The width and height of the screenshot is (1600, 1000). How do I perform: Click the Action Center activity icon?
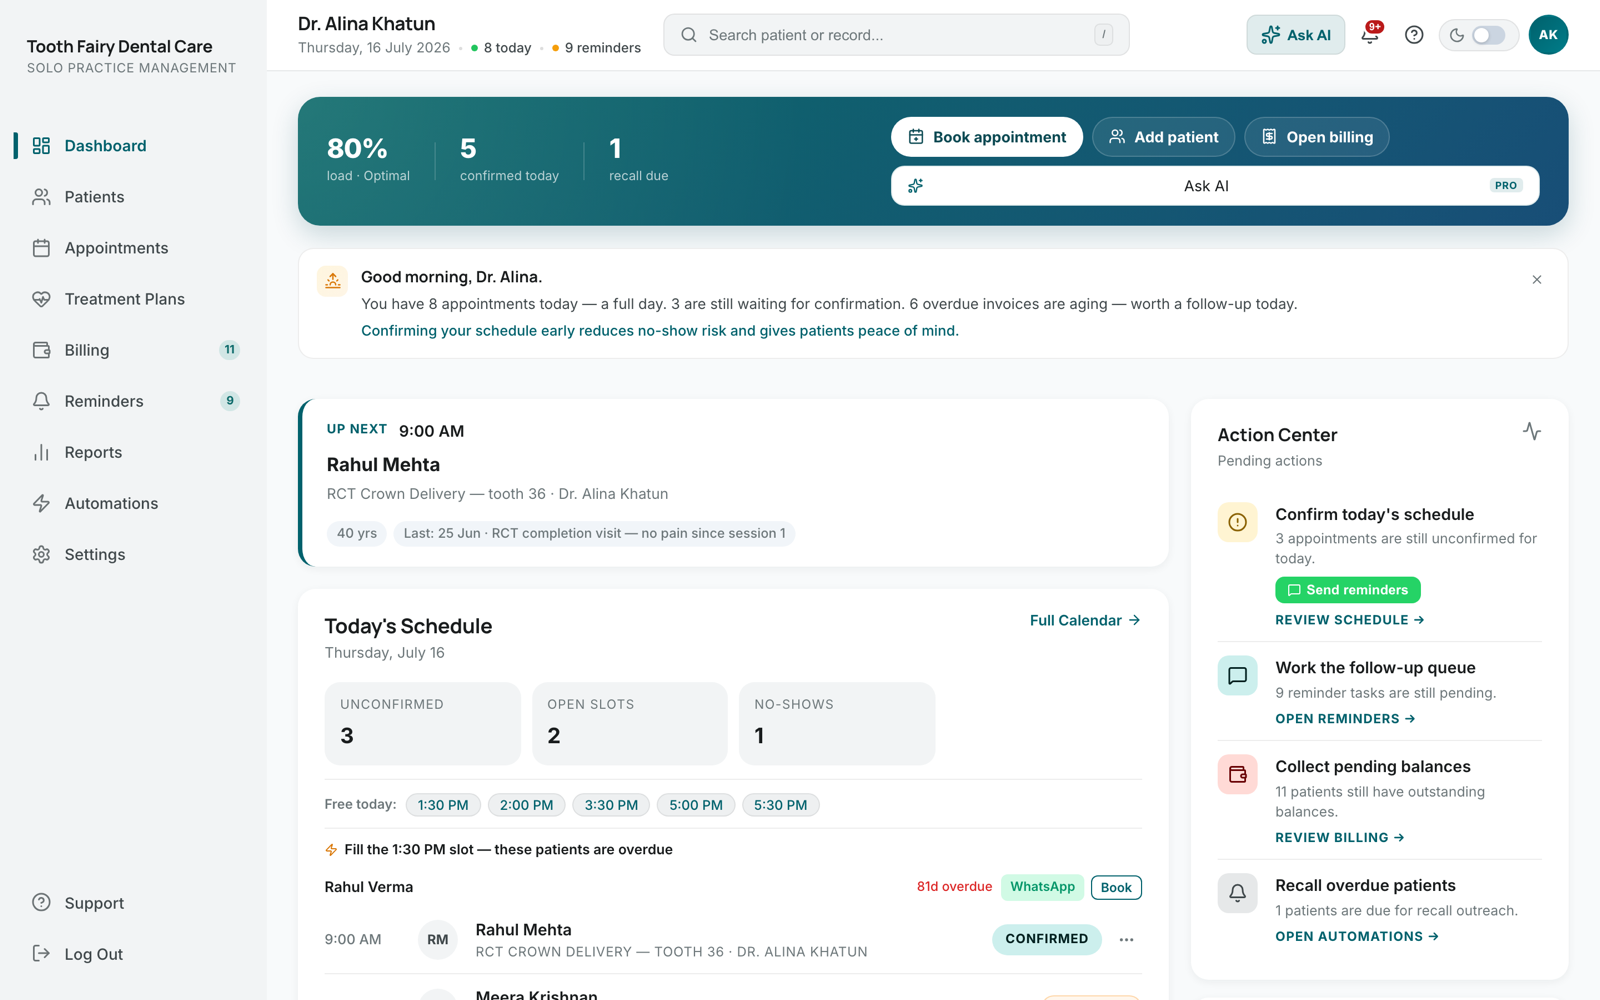[1532, 431]
